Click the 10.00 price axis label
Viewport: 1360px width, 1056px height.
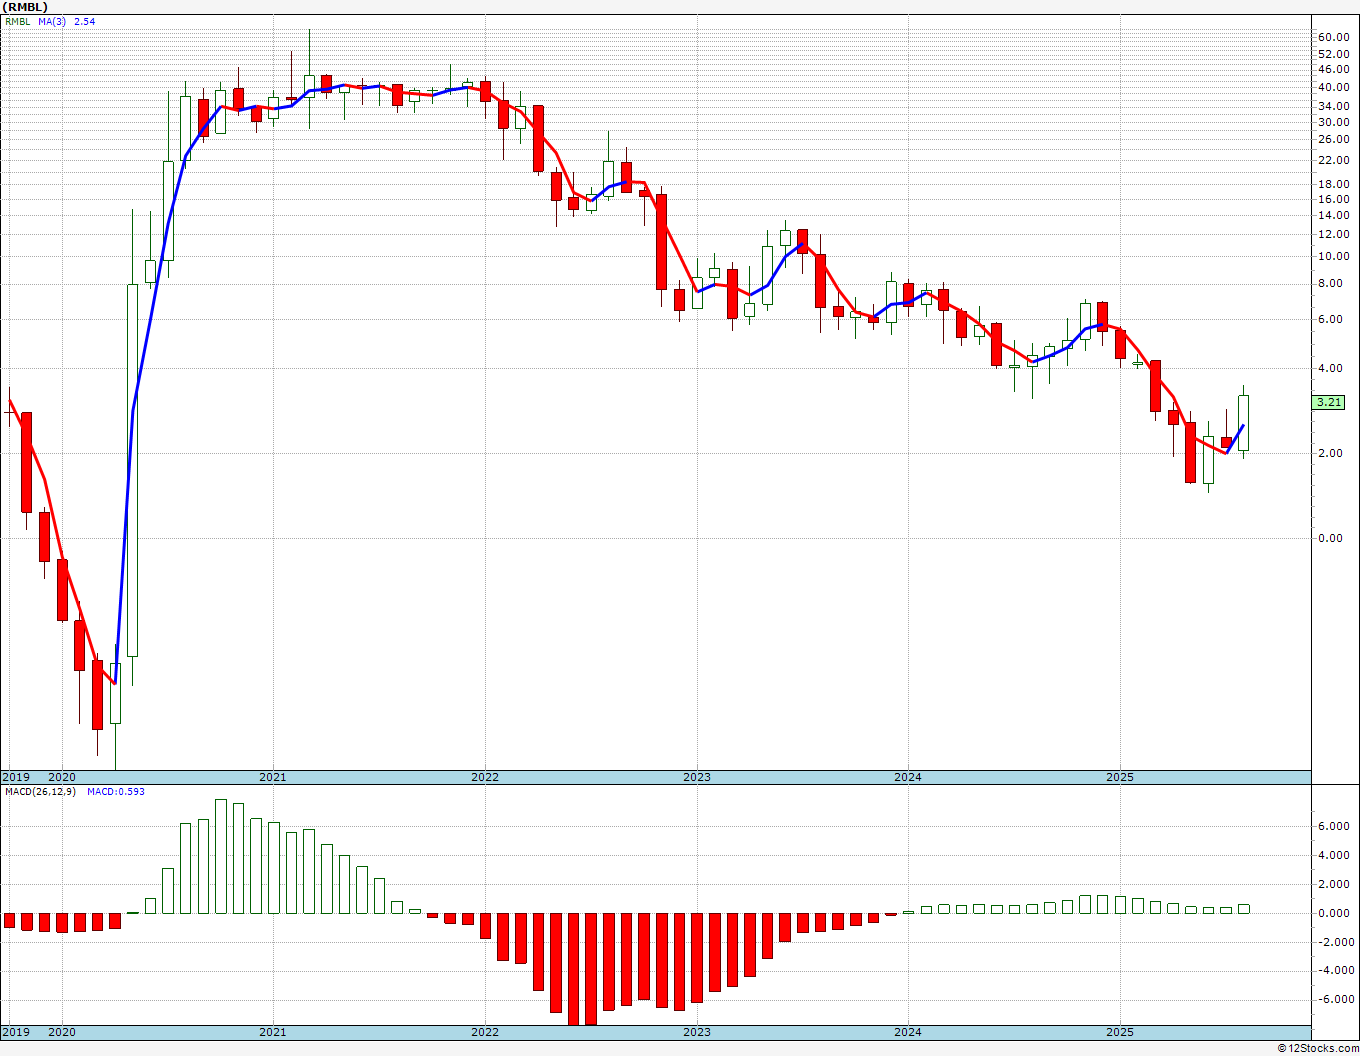[1334, 256]
